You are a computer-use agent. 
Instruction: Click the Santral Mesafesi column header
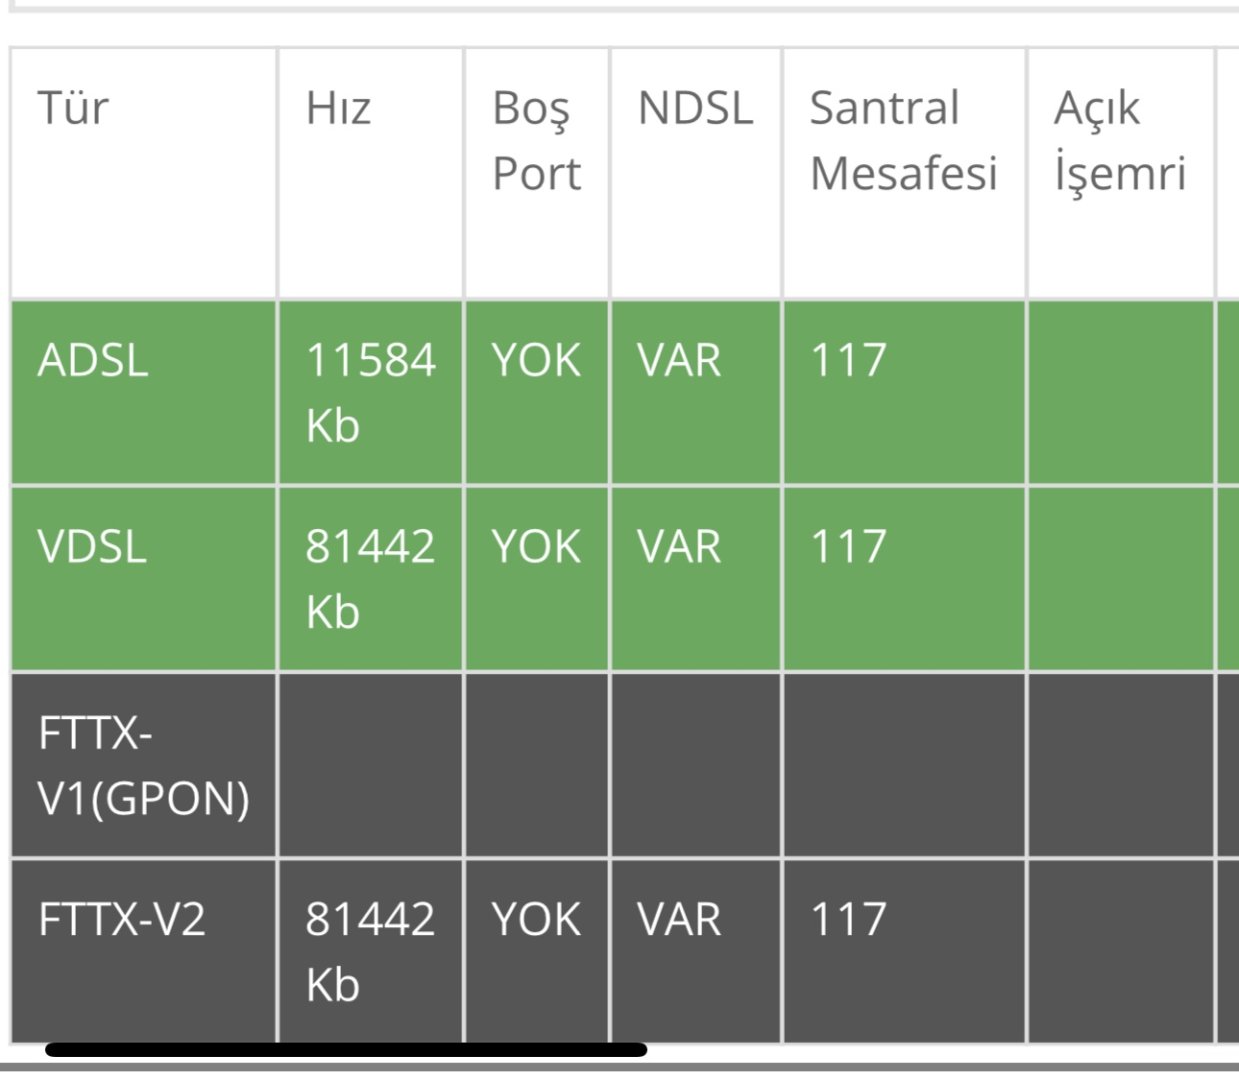pyautogui.click(x=903, y=141)
